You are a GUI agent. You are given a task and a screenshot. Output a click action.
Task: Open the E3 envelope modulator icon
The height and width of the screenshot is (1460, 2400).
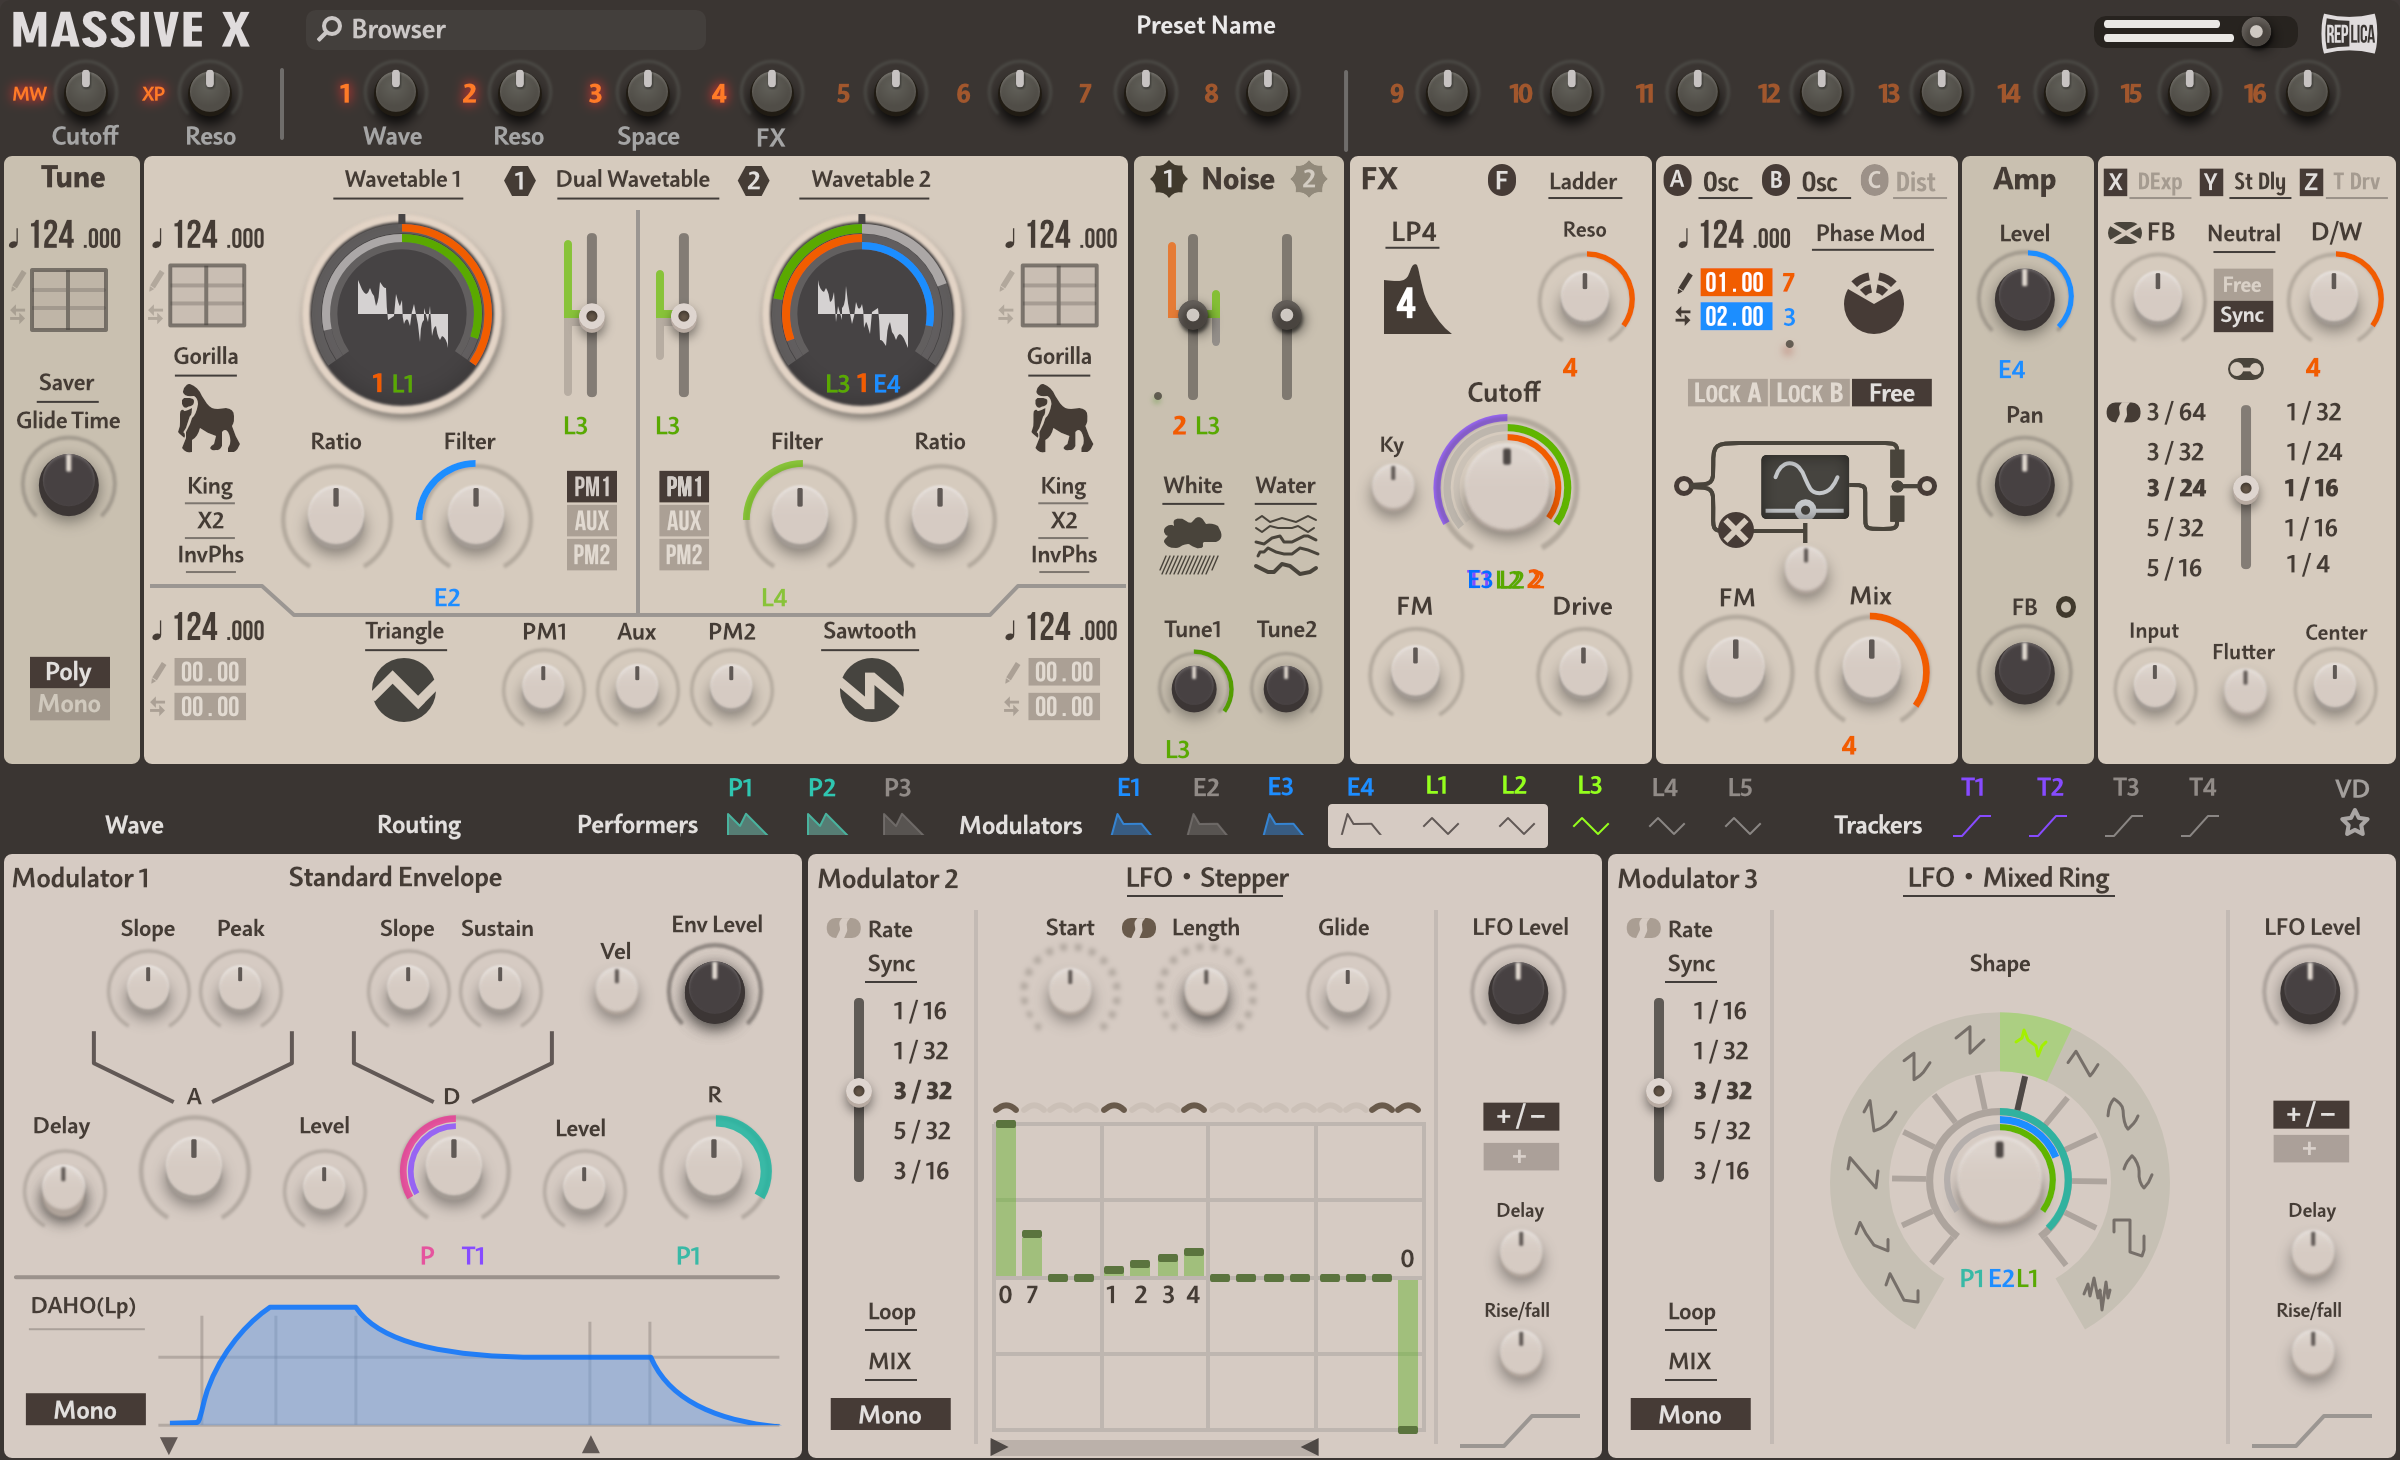click(1282, 824)
